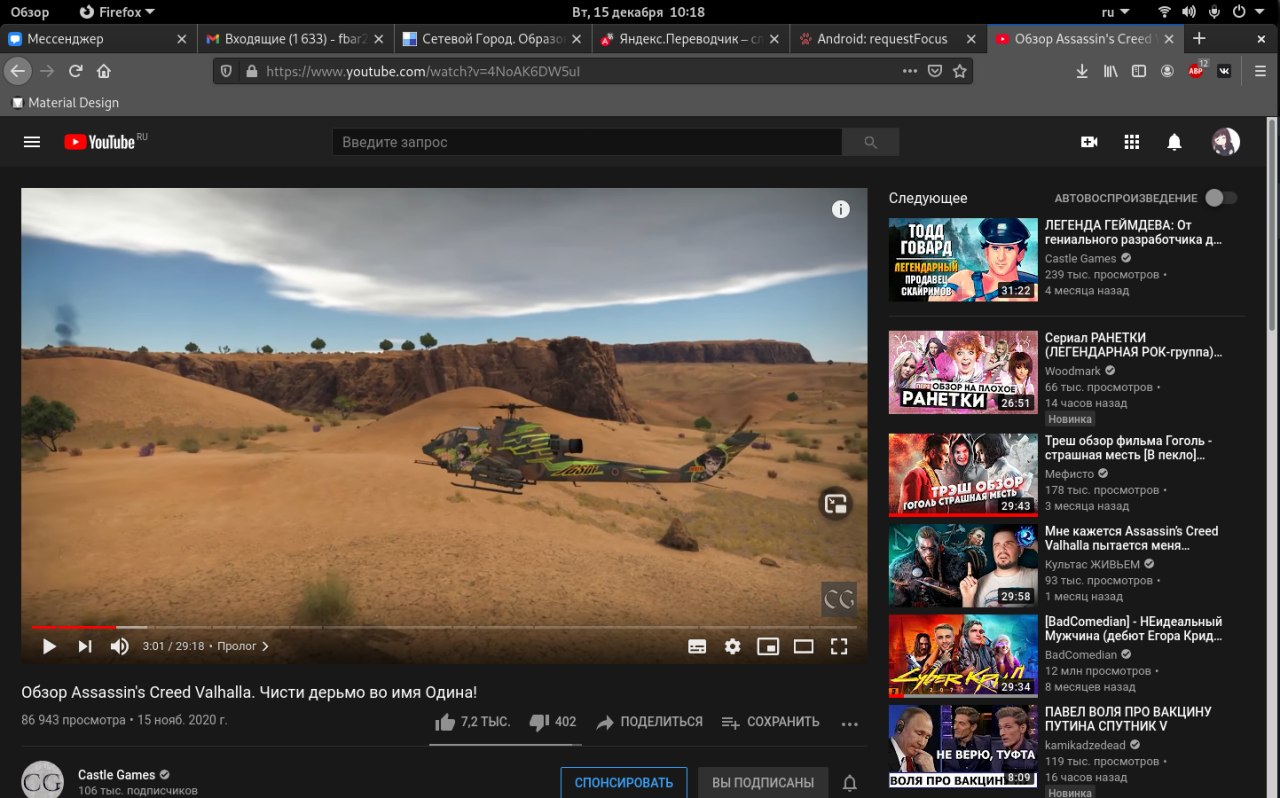This screenshot has width=1280, height=798.
Task: Toggle the АВТОВОСПРОИЗВЕДЕНИЕ autoplay switch
Action: coord(1221,198)
